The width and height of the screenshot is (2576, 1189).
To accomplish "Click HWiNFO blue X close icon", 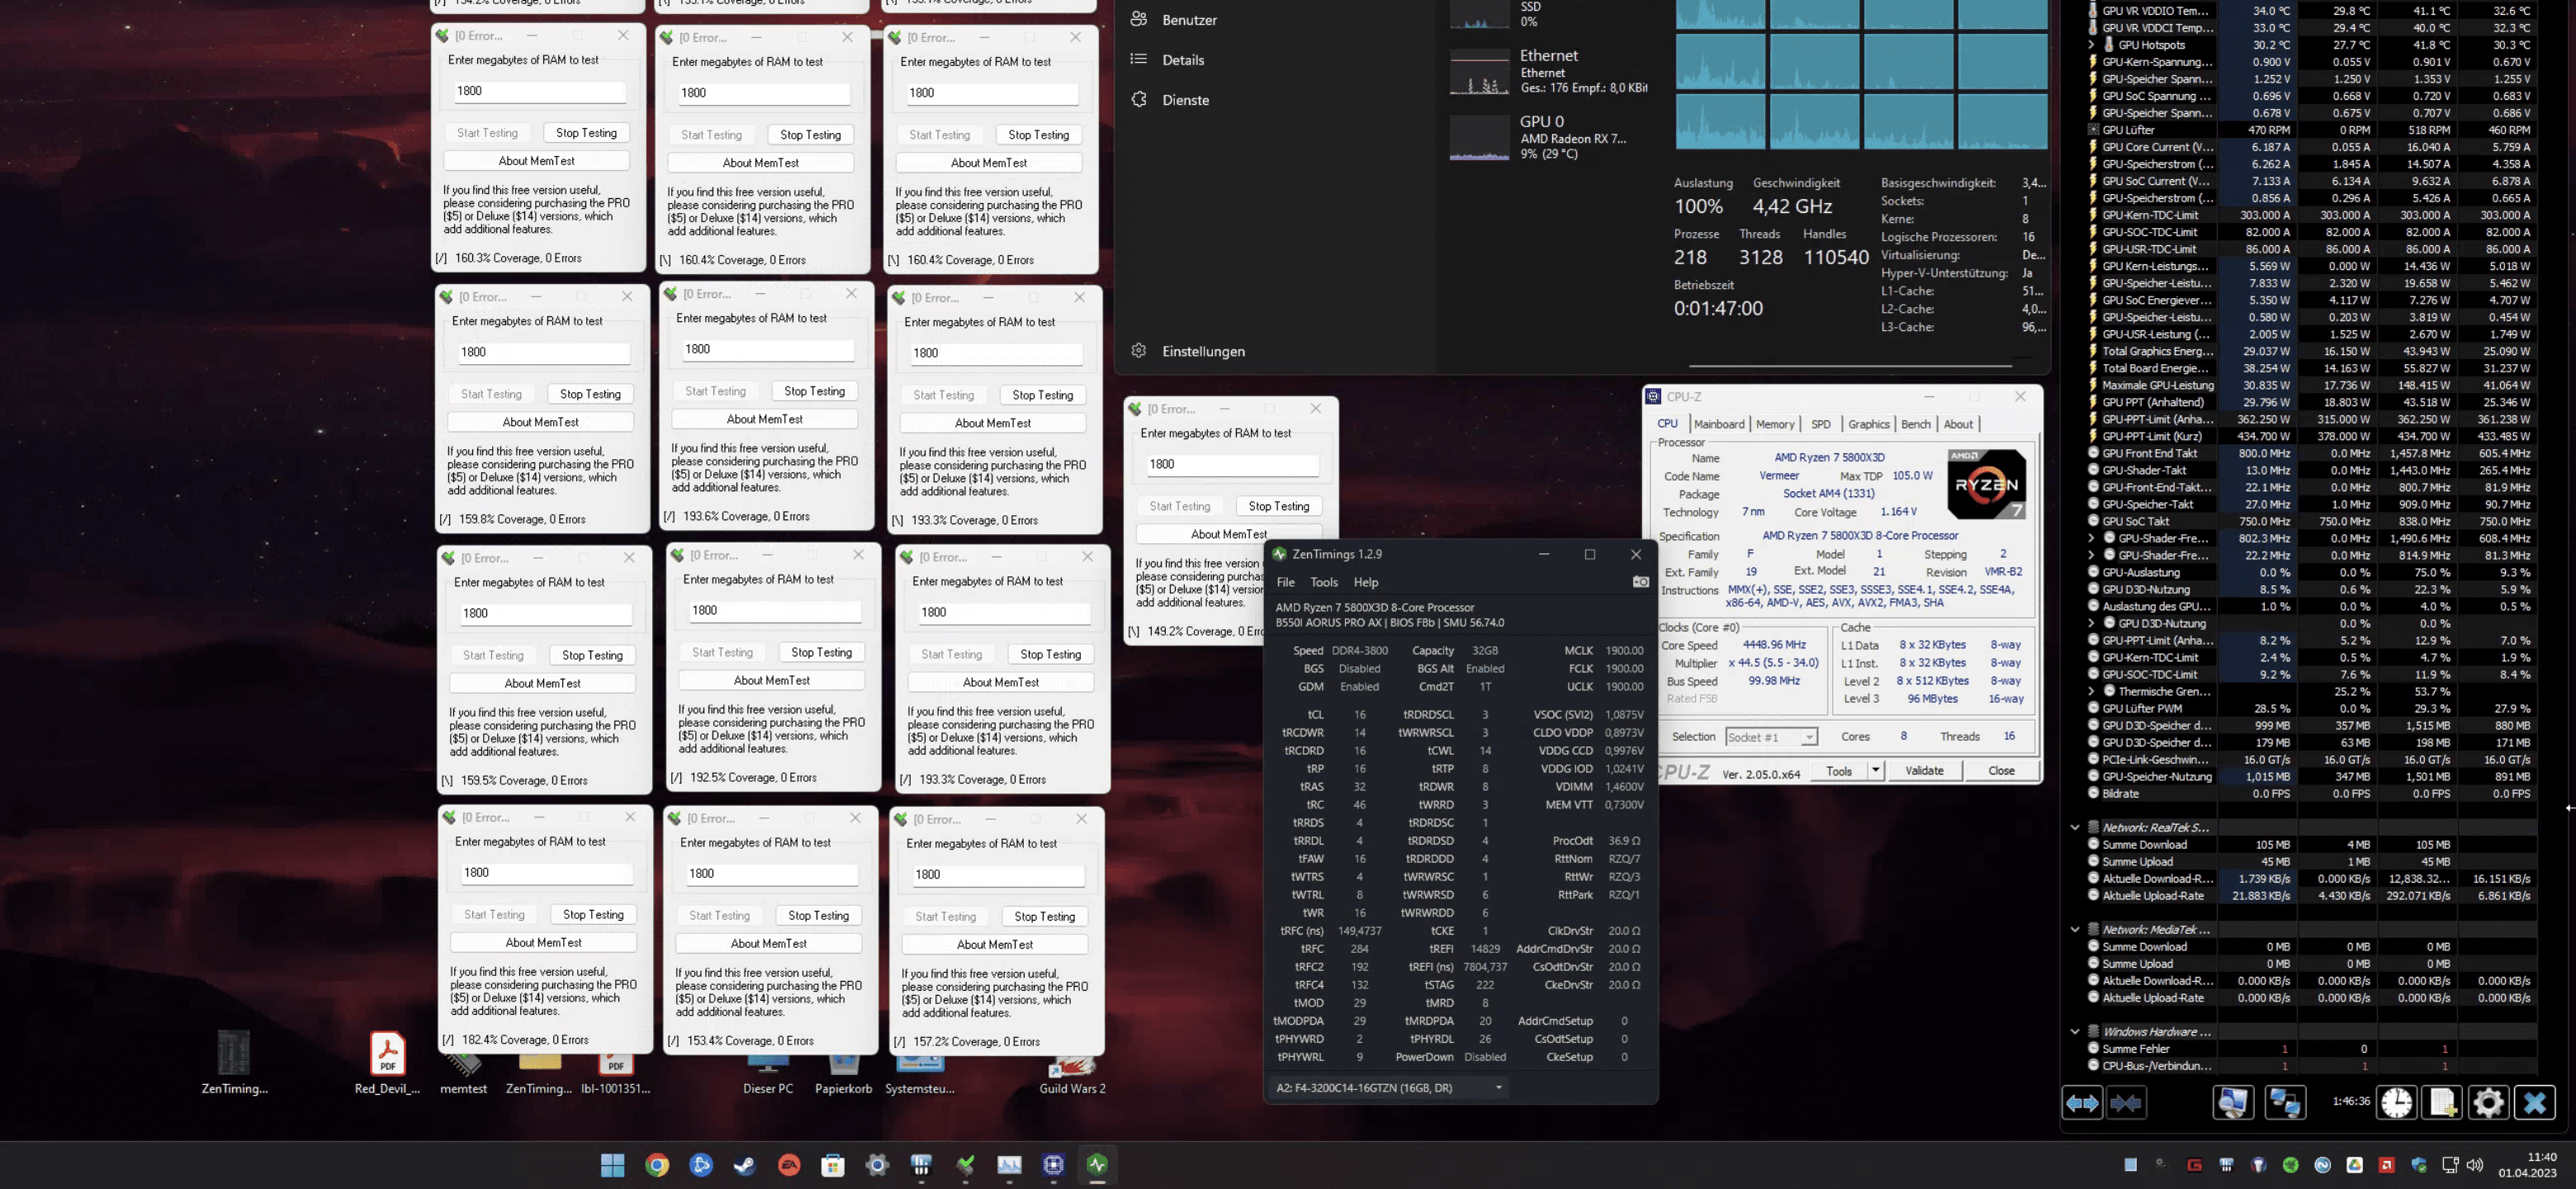I will (2534, 1103).
